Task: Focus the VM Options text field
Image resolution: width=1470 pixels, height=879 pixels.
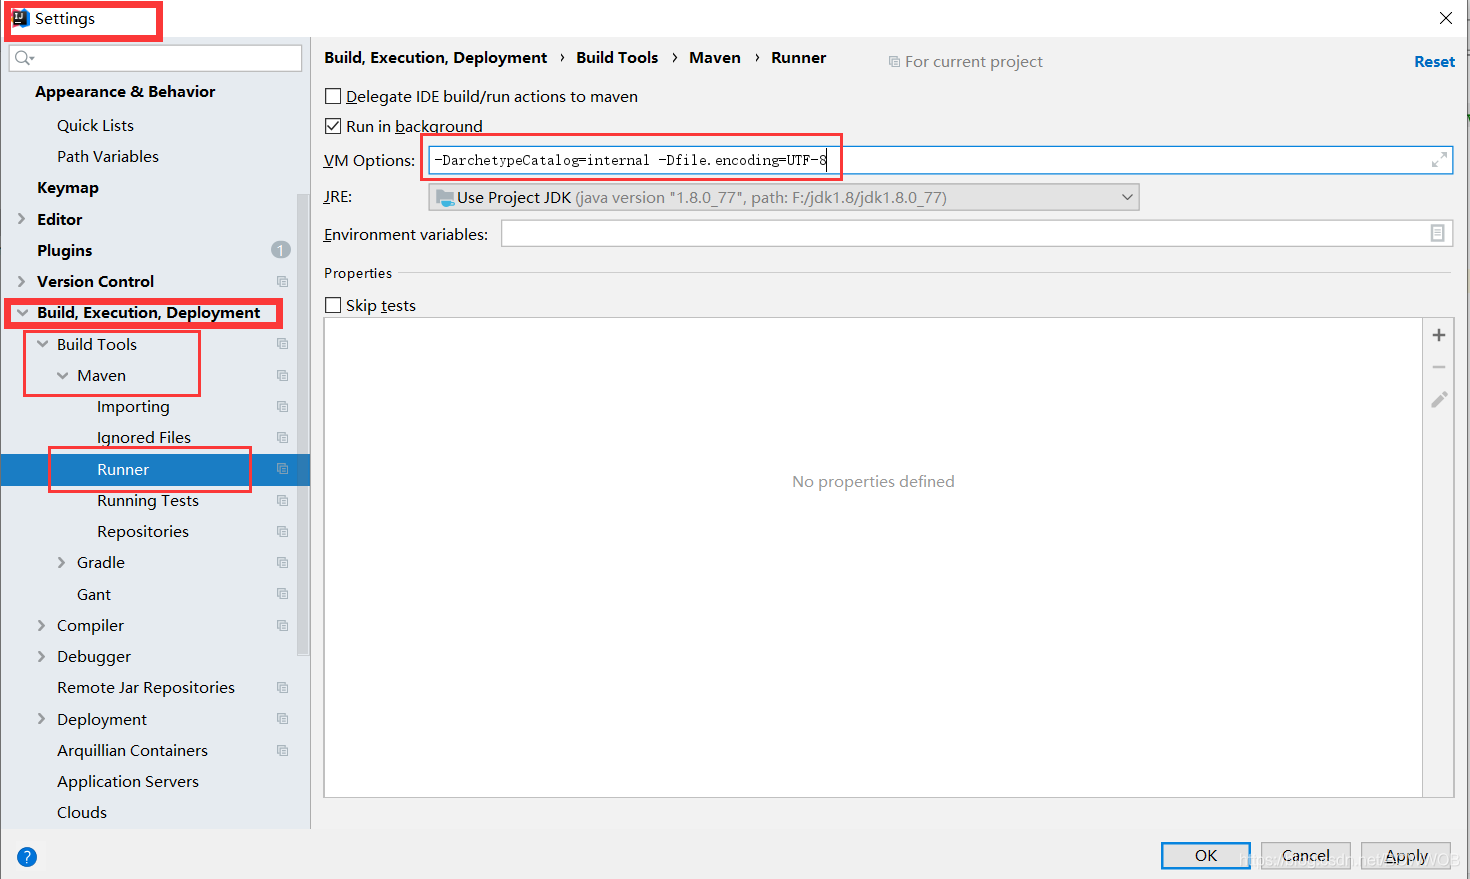Action: click(x=940, y=160)
